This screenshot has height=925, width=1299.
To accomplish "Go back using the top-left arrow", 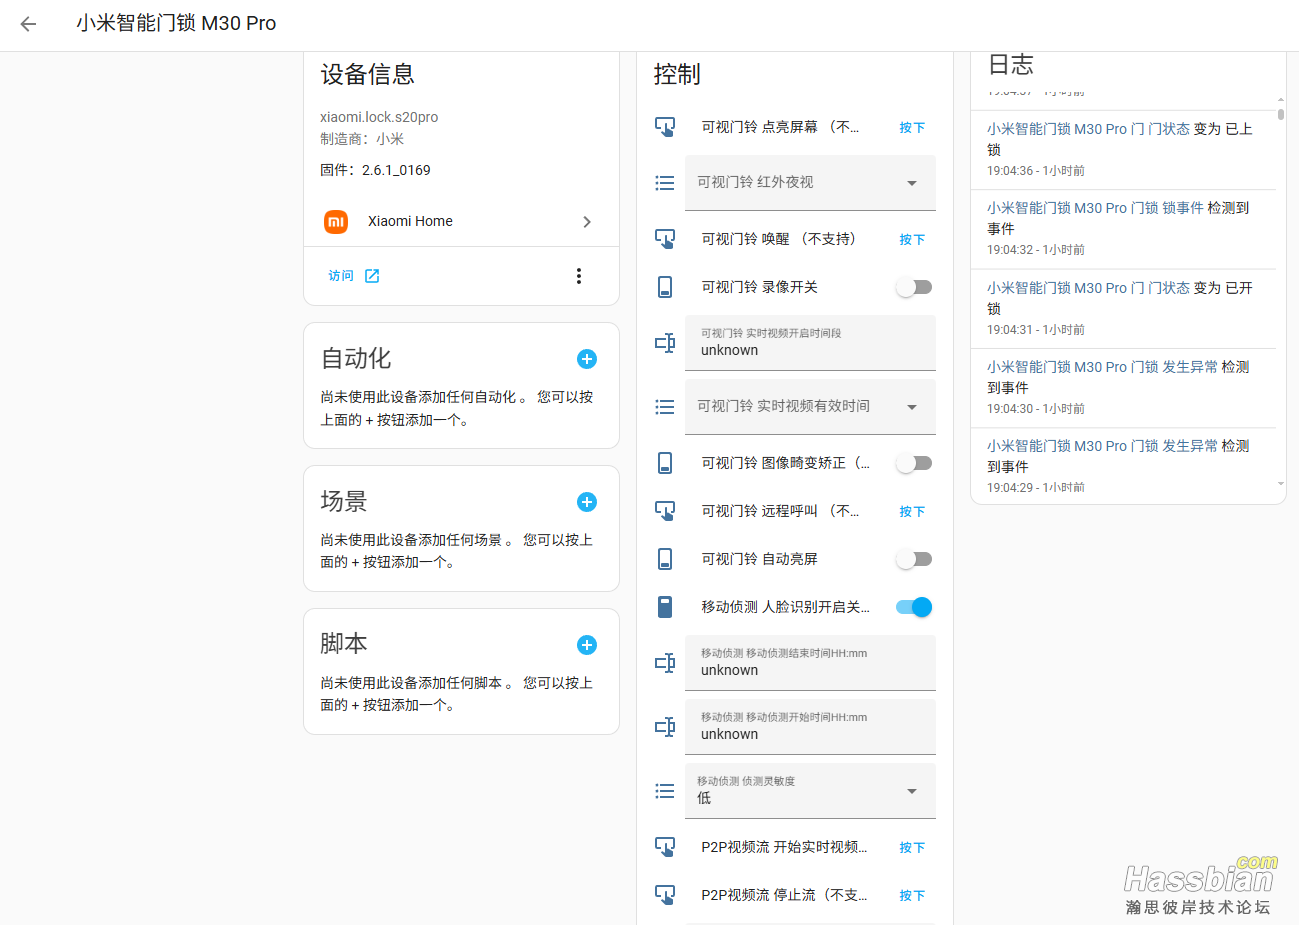I will coord(28,24).
